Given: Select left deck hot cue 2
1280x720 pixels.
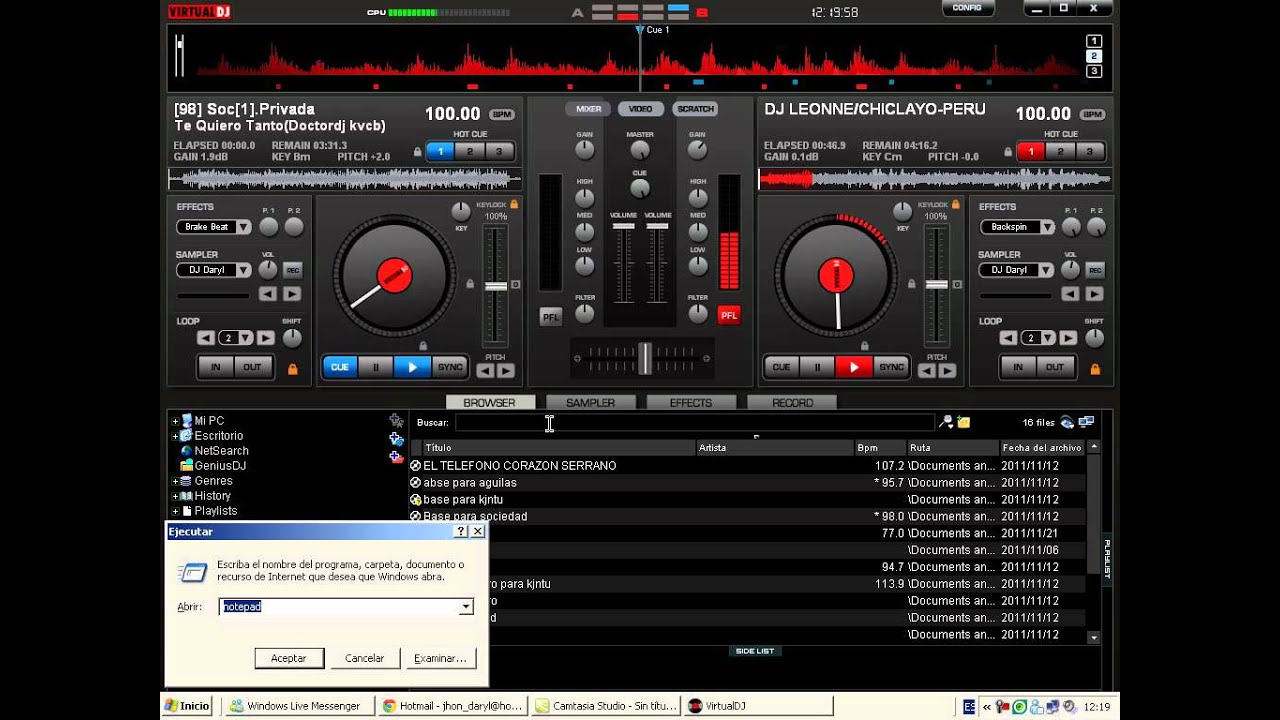Looking at the screenshot, I should click(470, 152).
